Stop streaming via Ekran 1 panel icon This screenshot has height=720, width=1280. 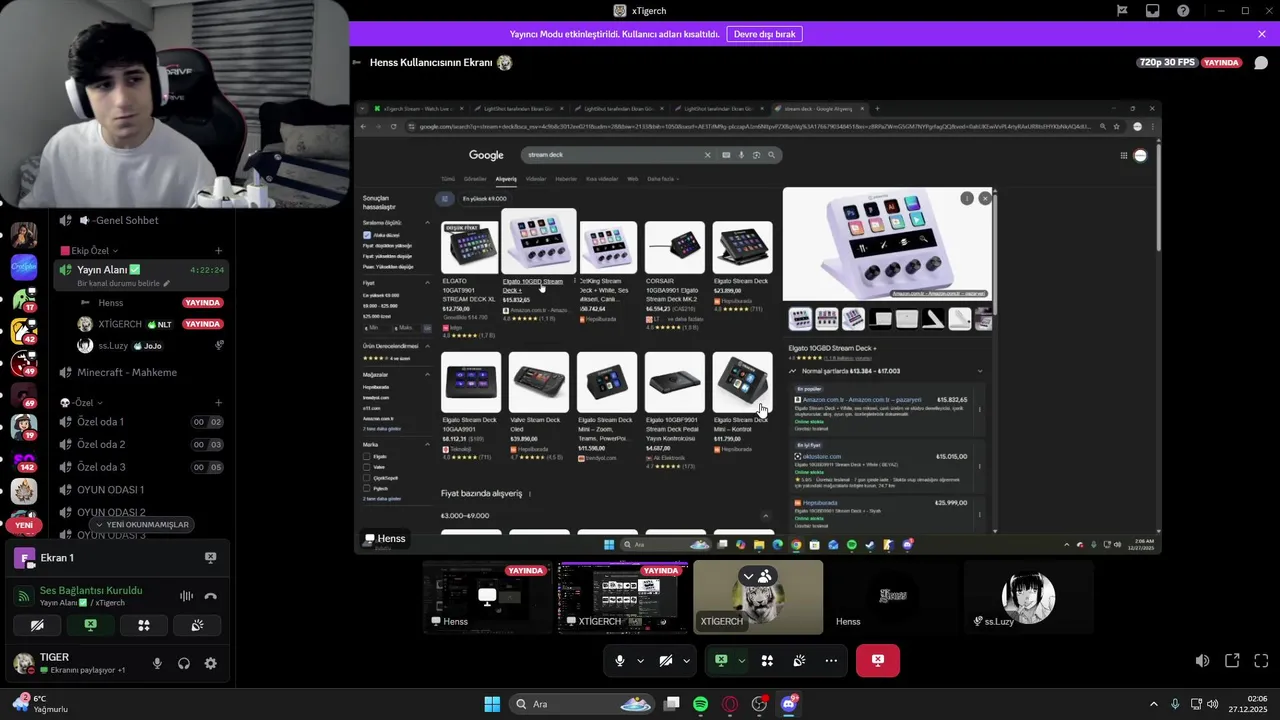210,558
